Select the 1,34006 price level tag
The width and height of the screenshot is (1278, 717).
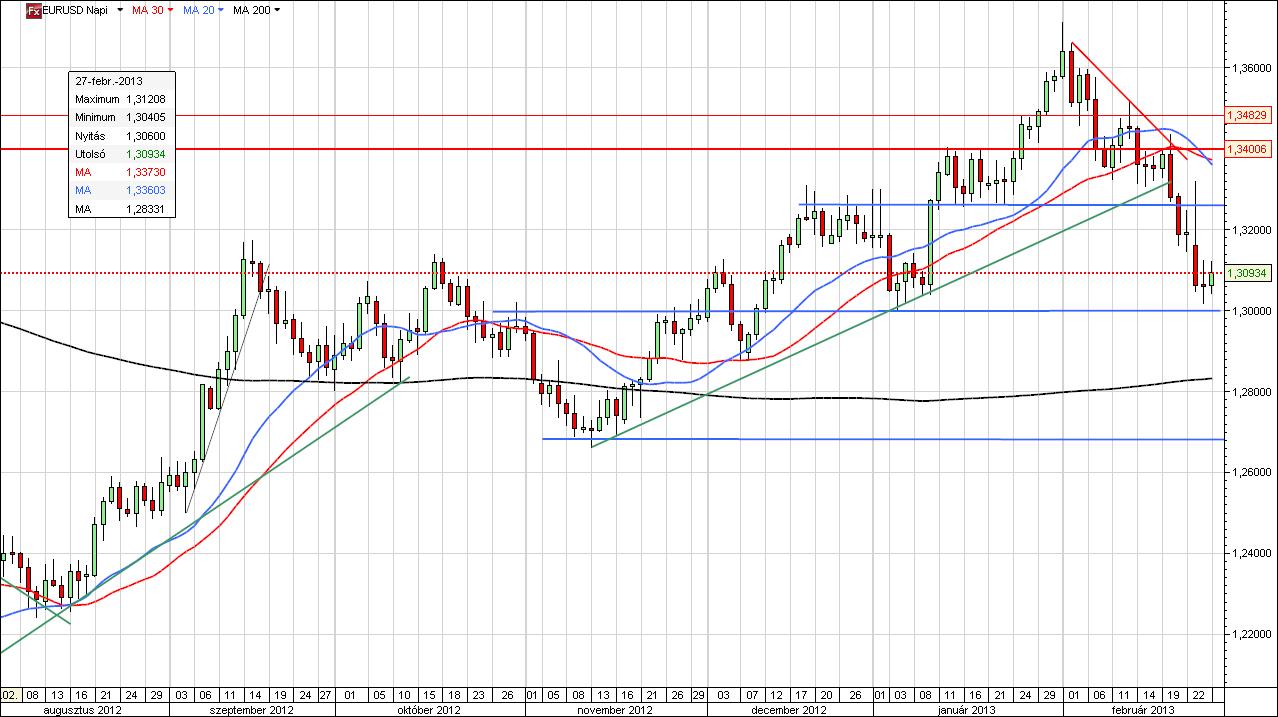[x=1247, y=149]
